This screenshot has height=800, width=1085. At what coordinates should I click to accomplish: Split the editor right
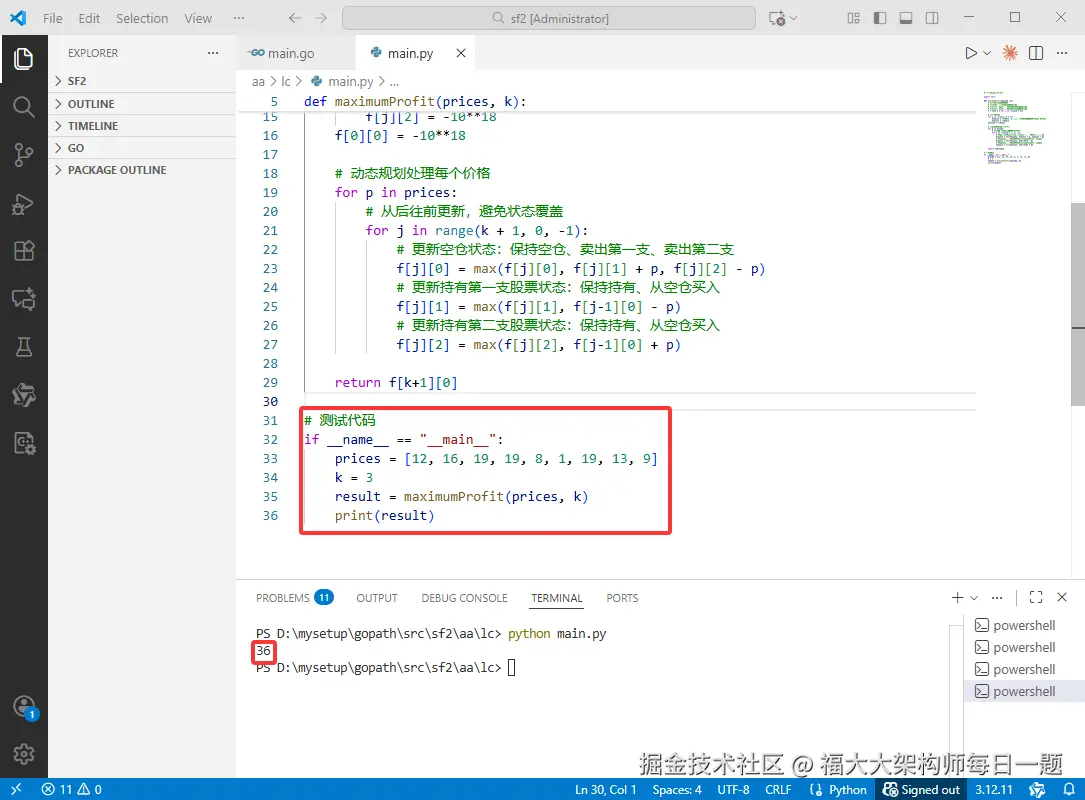pyautogui.click(x=1036, y=53)
